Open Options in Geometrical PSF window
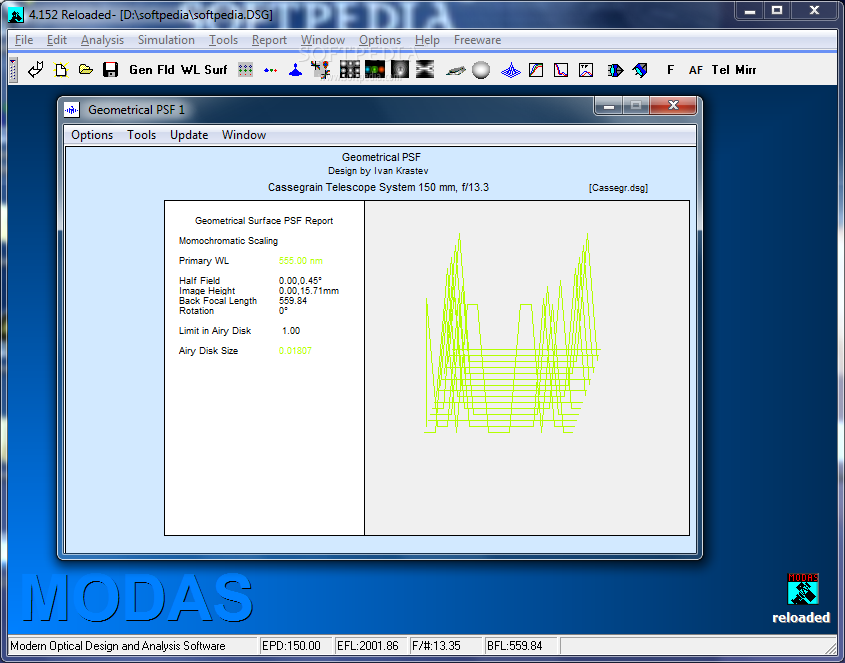This screenshot has width=845, height=663. (x=92, y=135)
